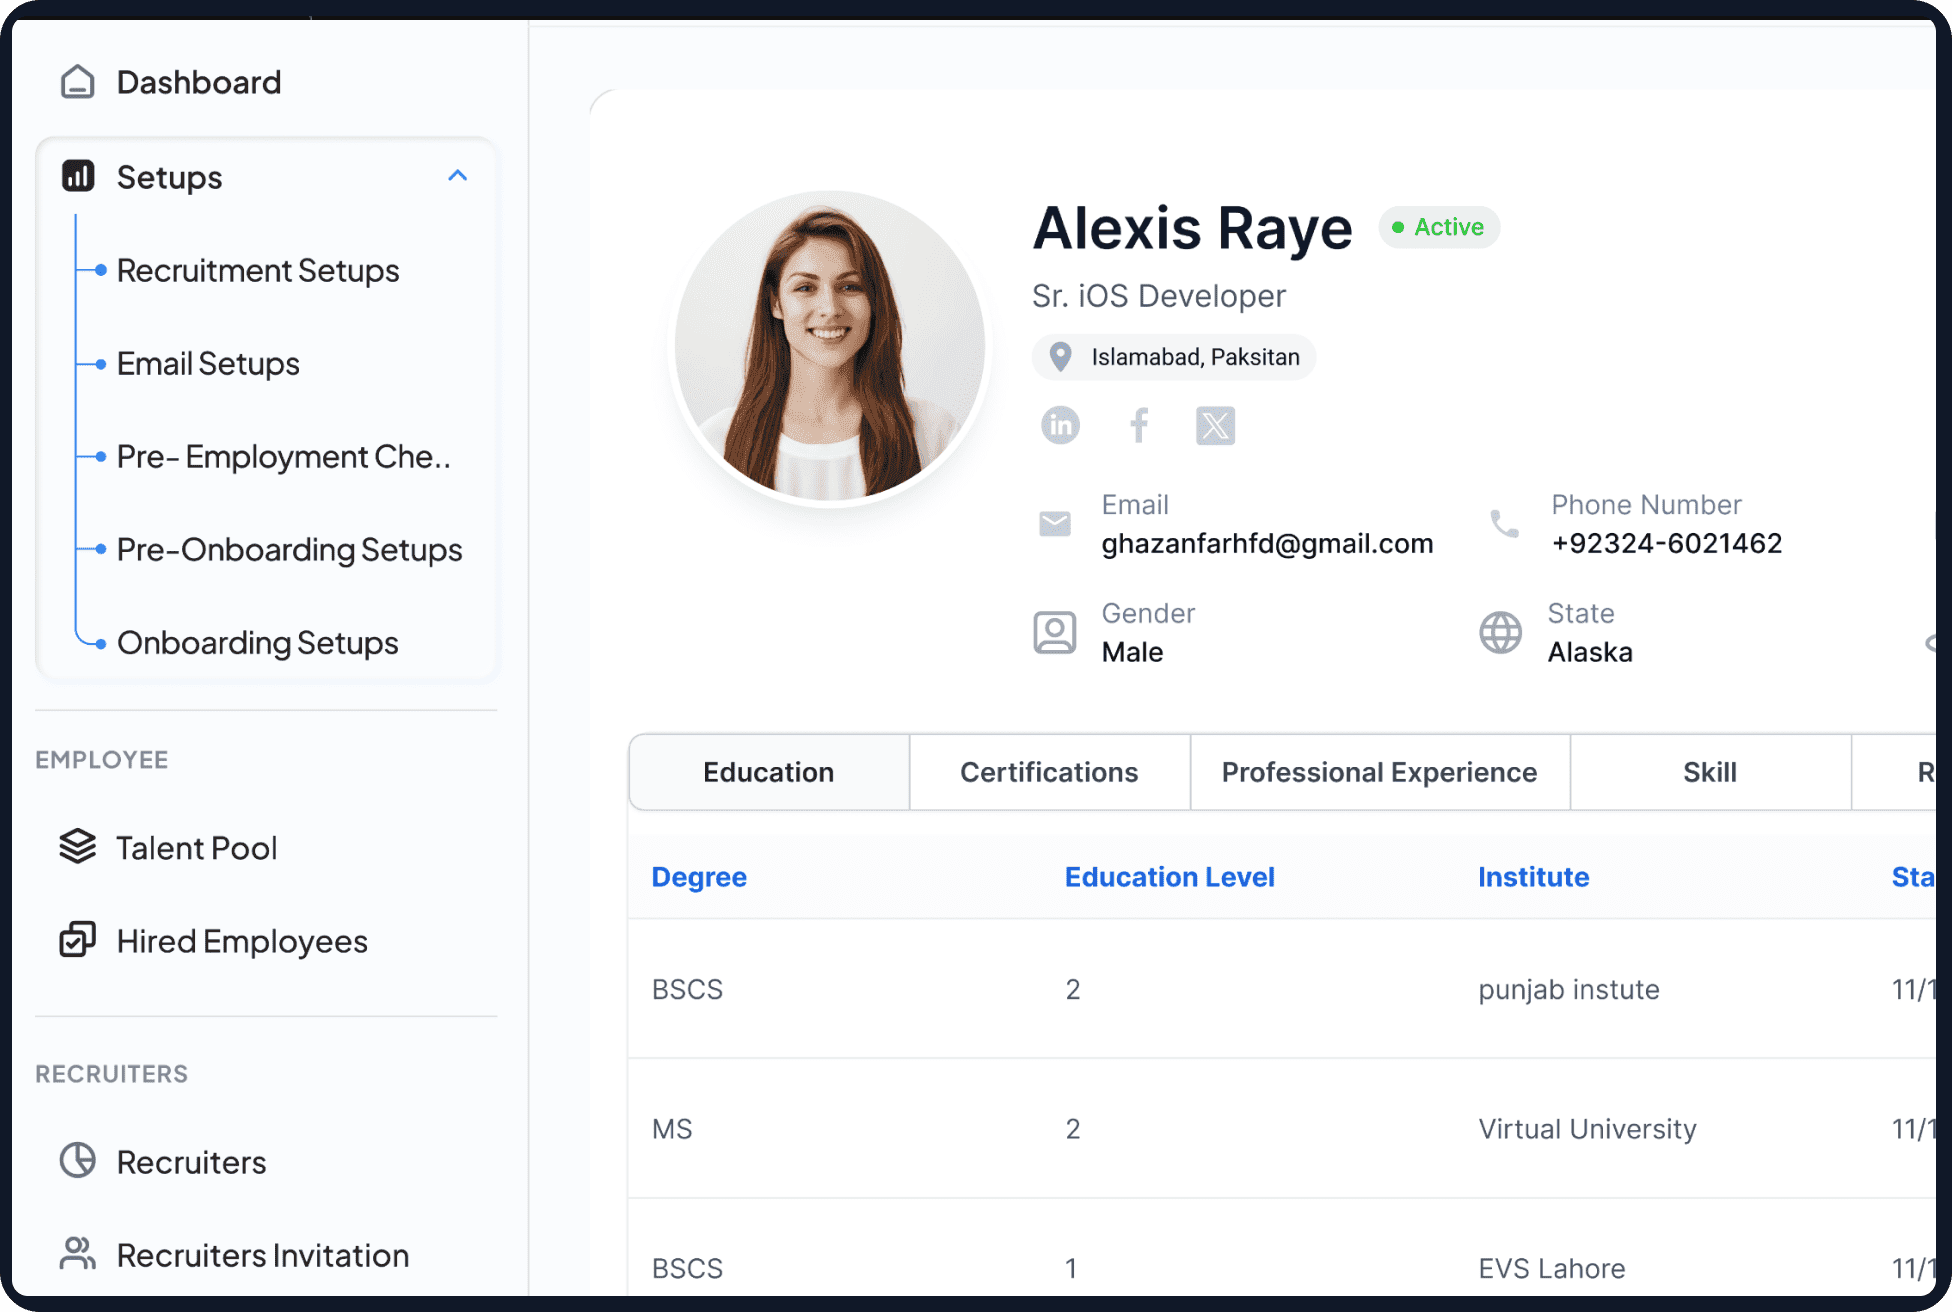Click the Active status badge
The height and width of the screenshot is (1312, 1952).
[1439, 227]
